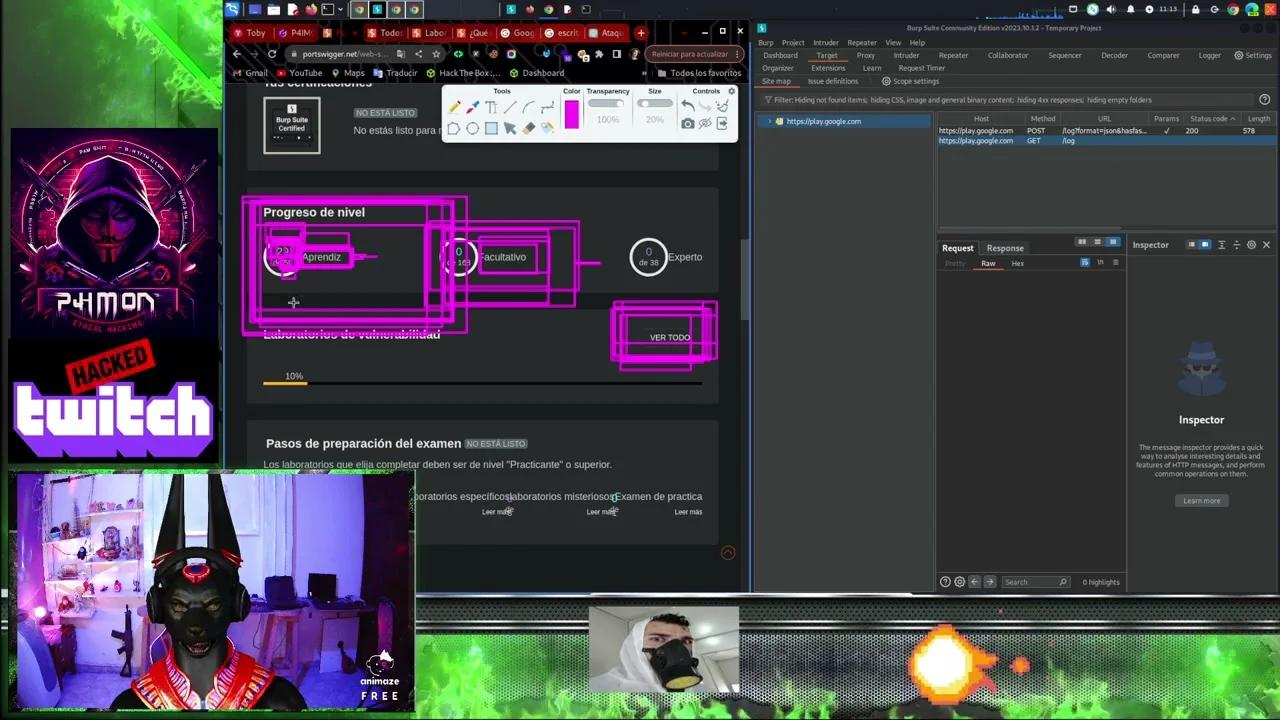This screenshot has width=1280, height=720.
Task: Switch to the Toby browser tab
Action: click(250, 33)
